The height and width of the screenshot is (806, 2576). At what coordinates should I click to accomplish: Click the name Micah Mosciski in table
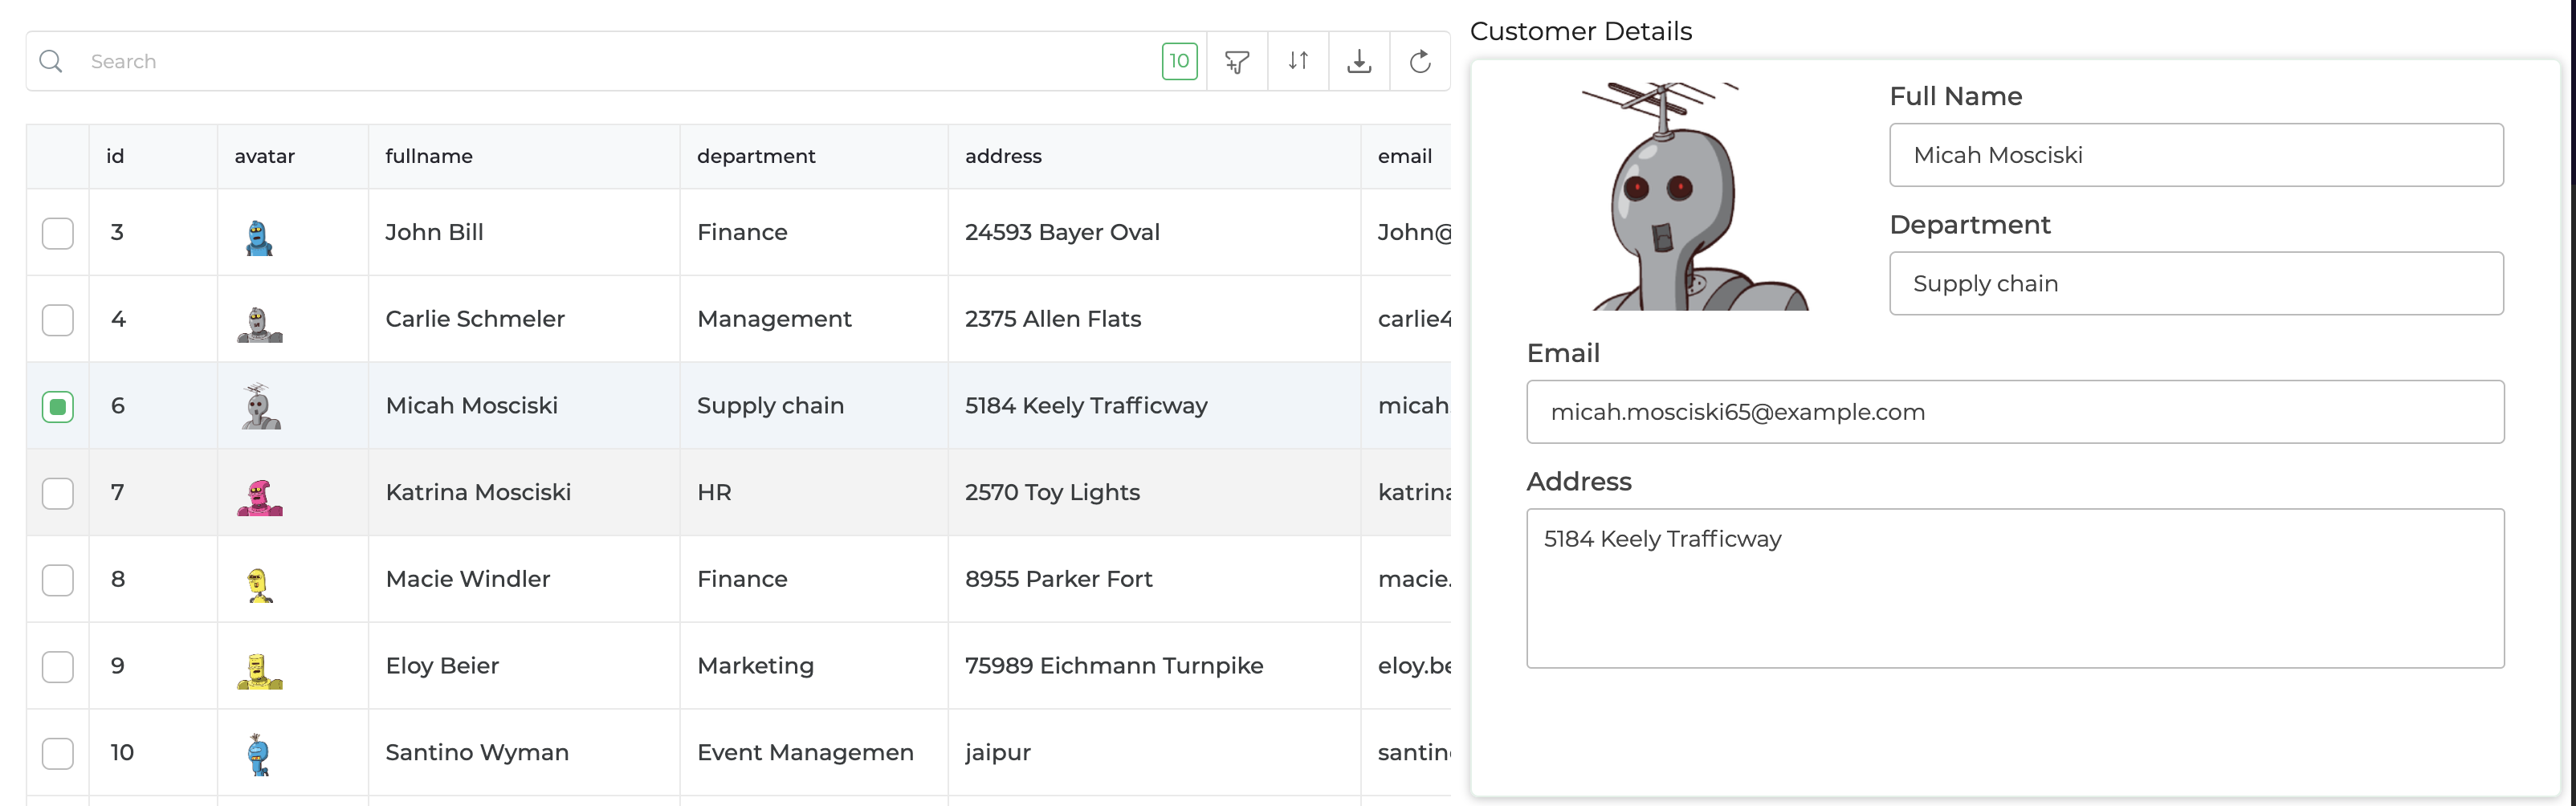pyautogui.click(x=472, y=406)
